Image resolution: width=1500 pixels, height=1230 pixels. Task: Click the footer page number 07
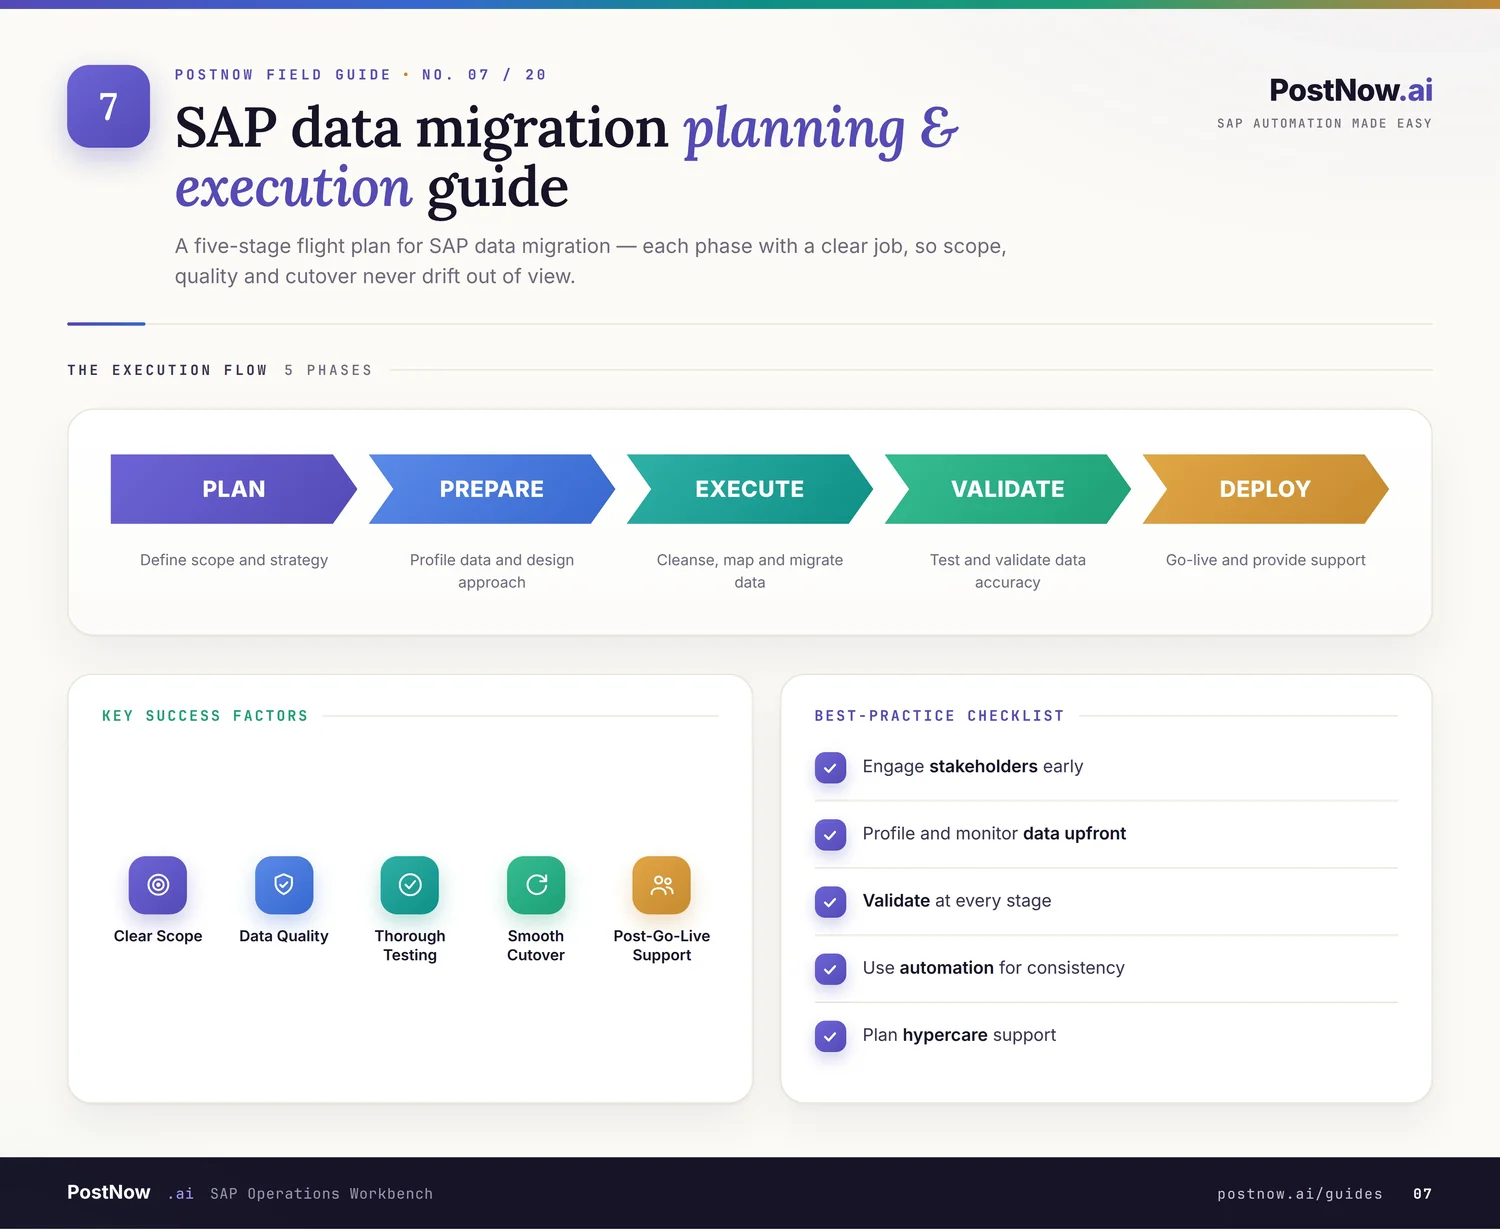(x=1422, y=1194)
